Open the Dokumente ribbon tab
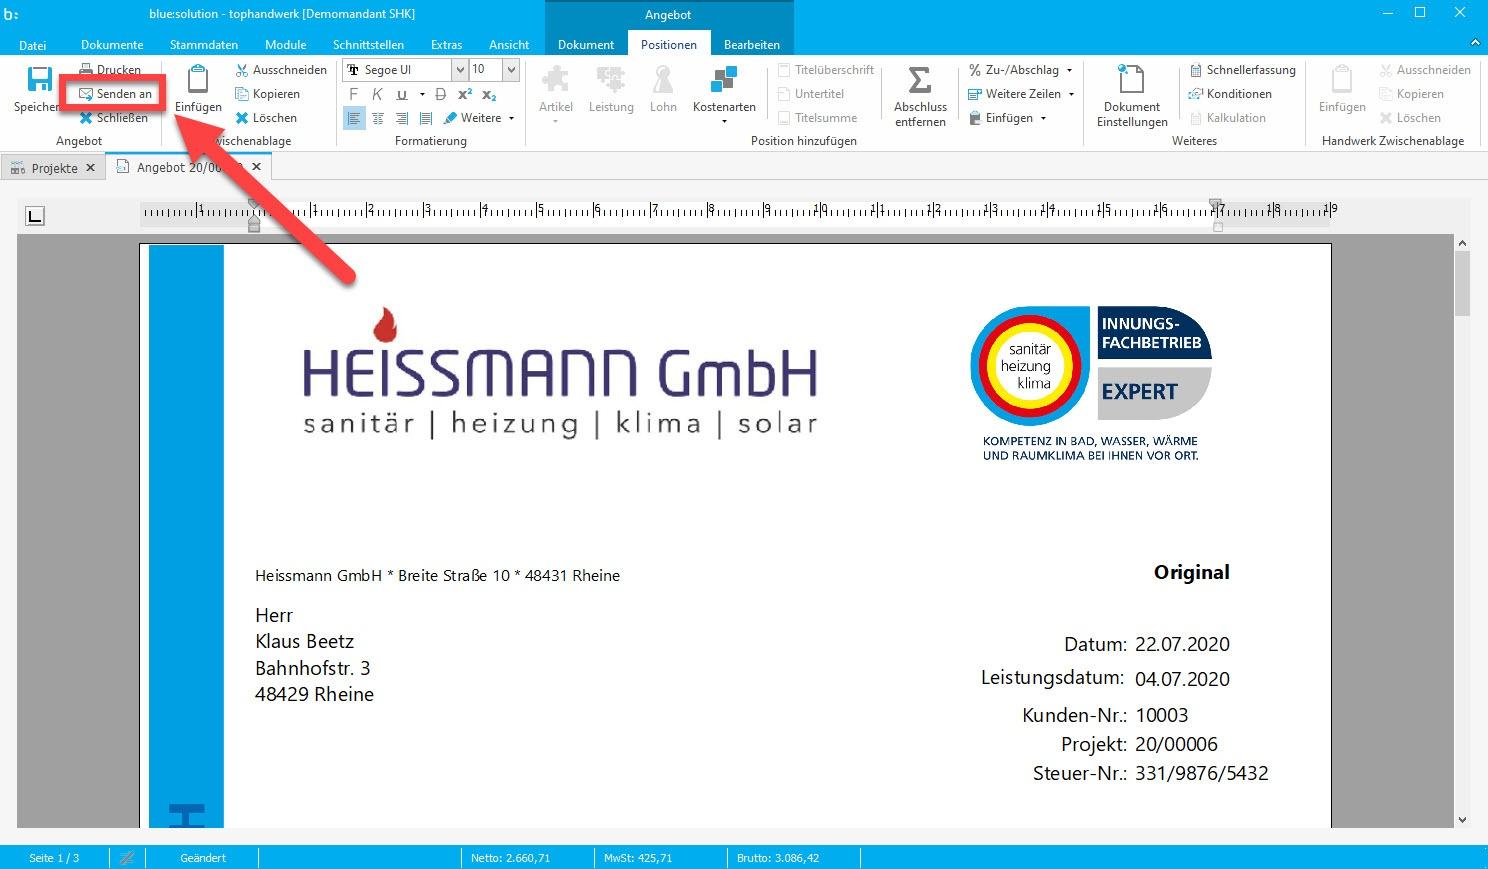Image resolution: width=1488 pixels, height=869 pixels. tap(112, 44)
